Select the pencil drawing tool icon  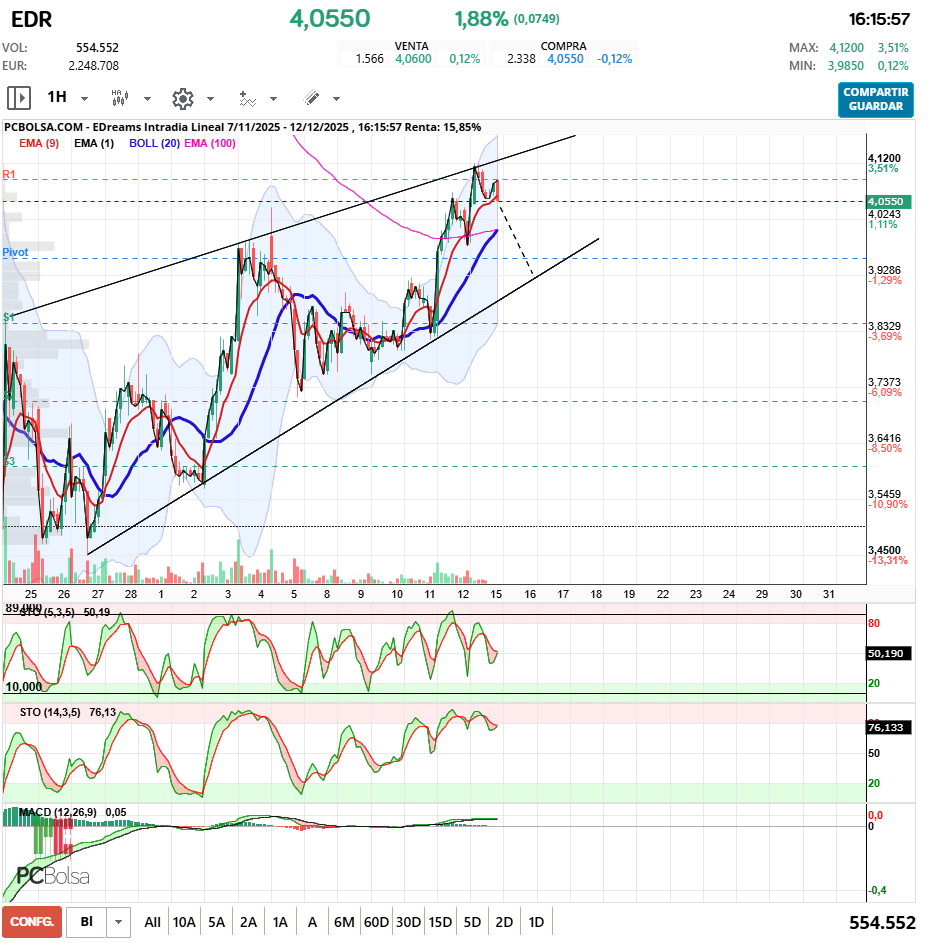311,98
